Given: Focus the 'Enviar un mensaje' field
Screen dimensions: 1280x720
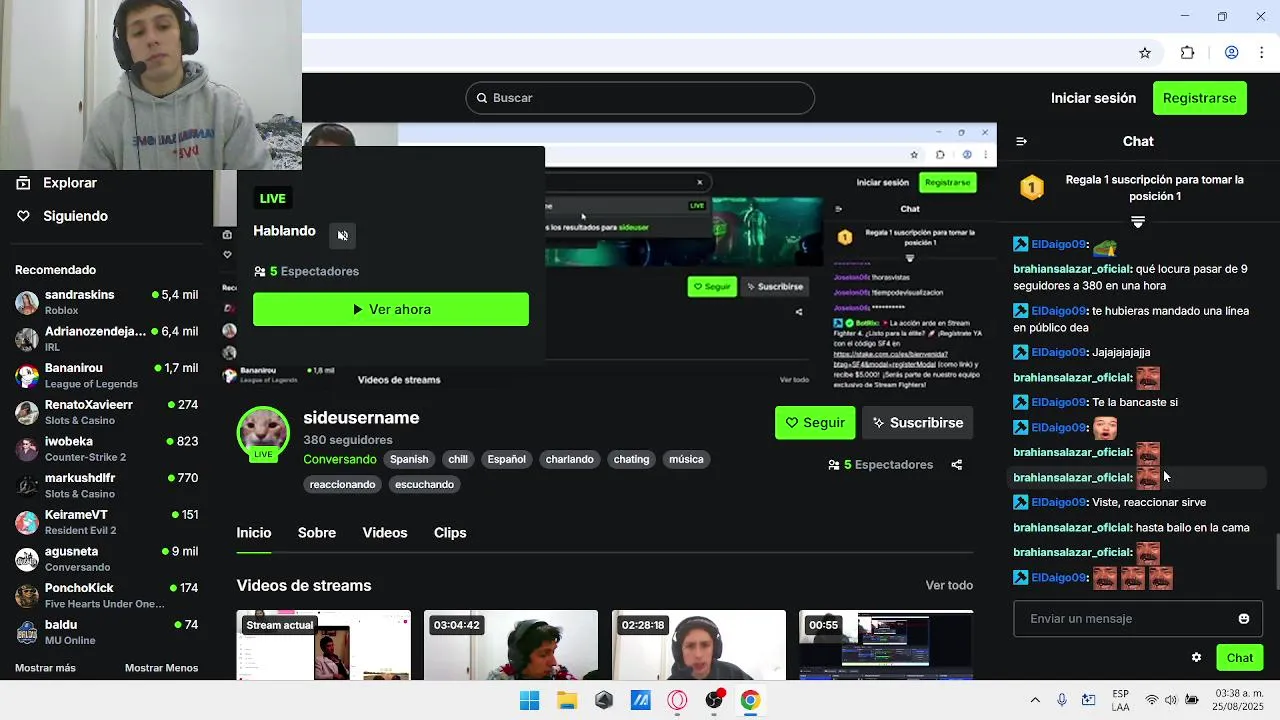Looking at the screenshot, I should (x=1138, y=619).
